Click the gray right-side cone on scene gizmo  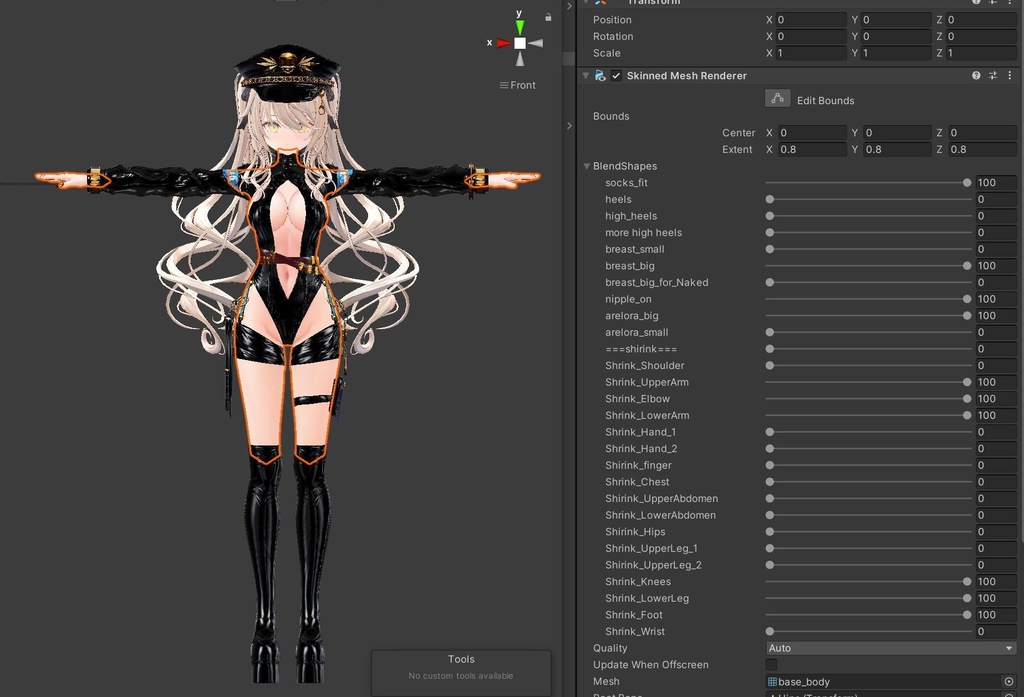(536, 43)
